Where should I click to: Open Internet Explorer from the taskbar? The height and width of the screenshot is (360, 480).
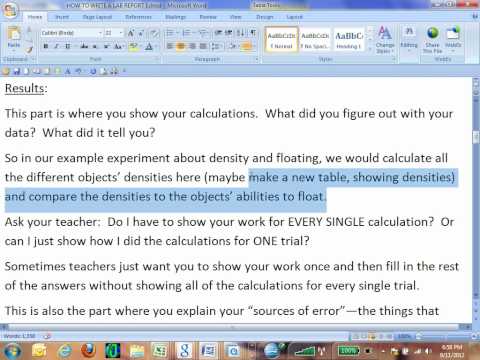(x=64, y=351)
